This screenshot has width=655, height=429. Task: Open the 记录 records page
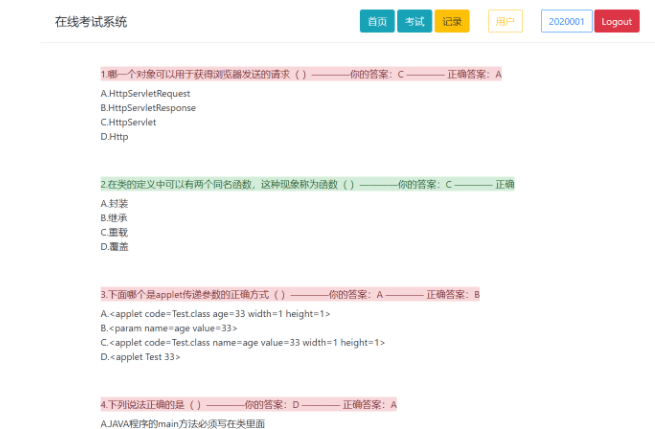click(x=452, y=21)
